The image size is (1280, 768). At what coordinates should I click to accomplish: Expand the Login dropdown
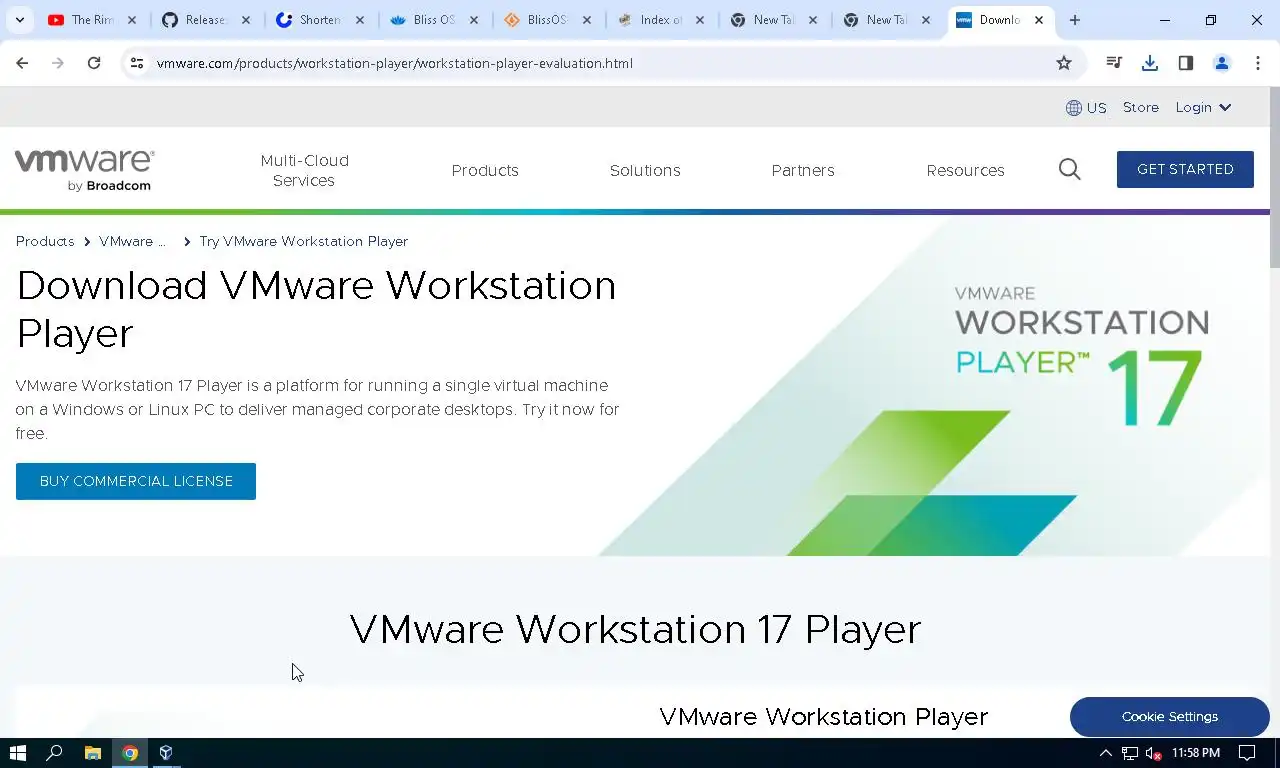[x=1203, y=107]
